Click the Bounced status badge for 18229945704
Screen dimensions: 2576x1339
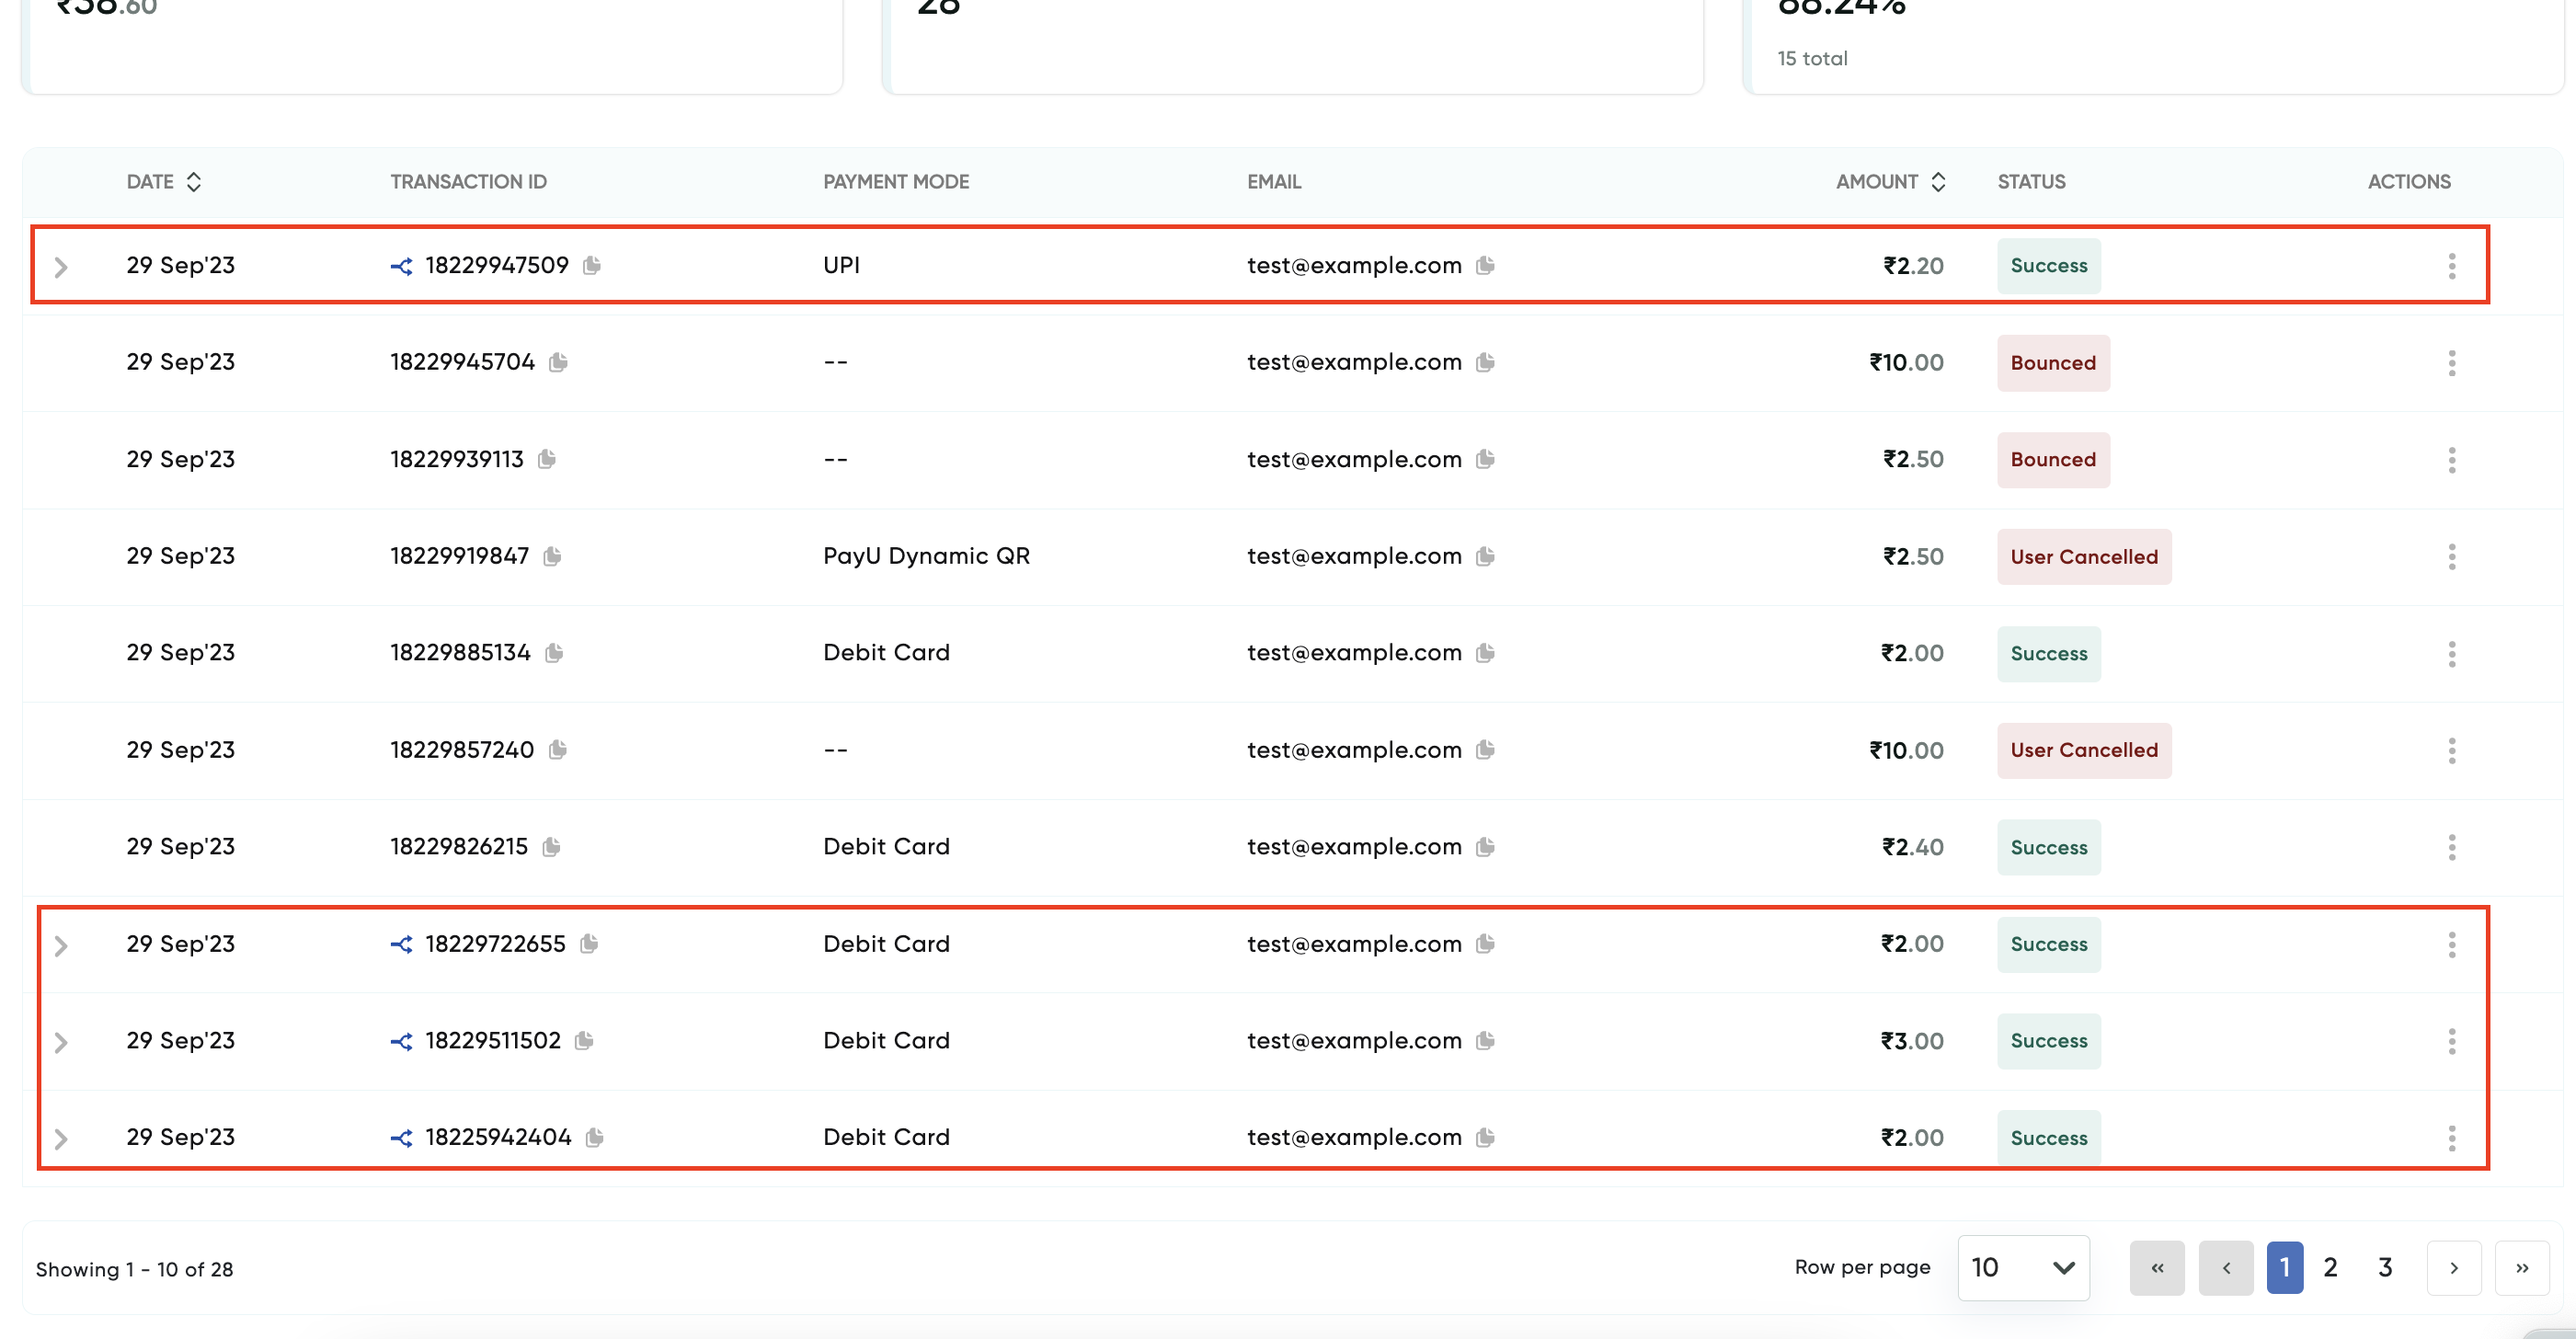pos(2052,363)
